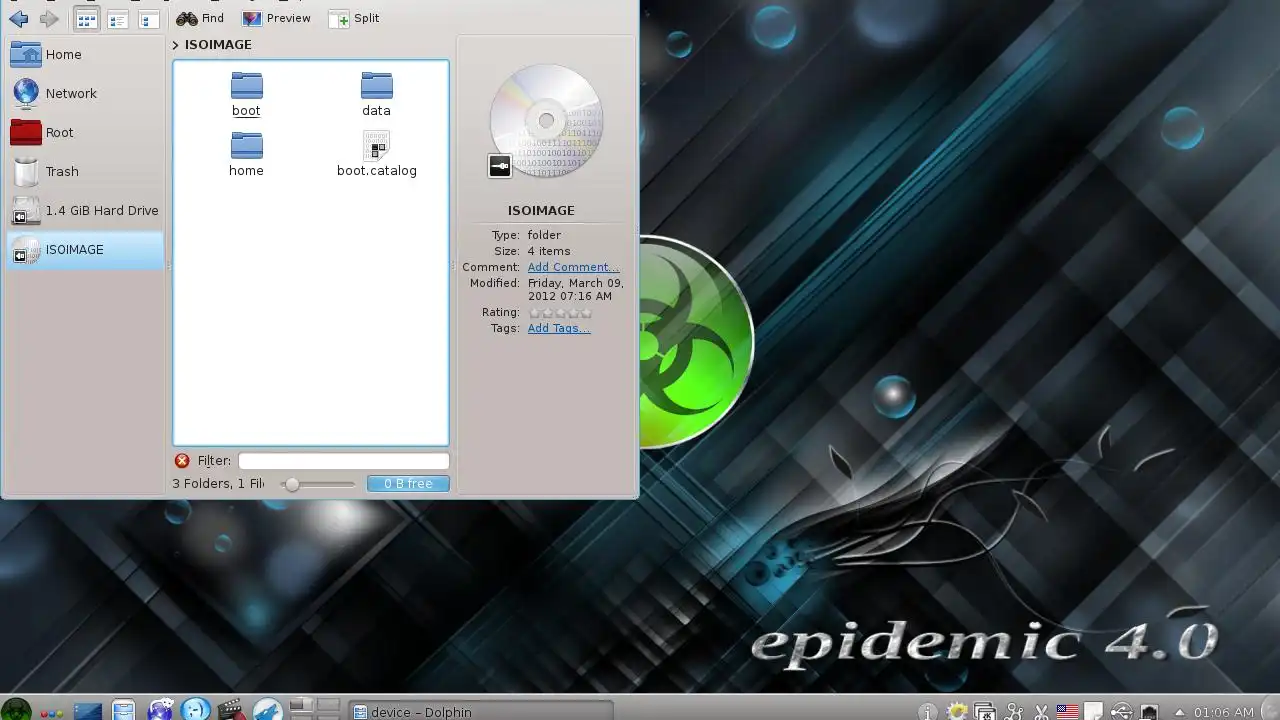Open the USB device notifier tray icon

1121,711
